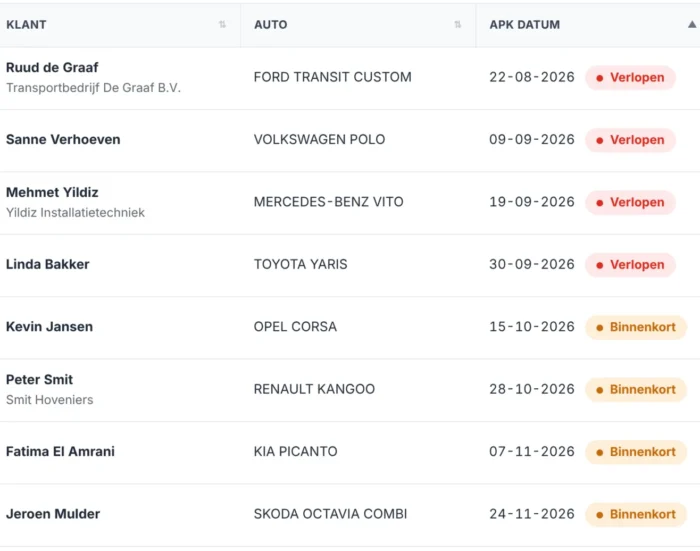700x551 pixels.
Task: Click Binnenkort badge for Renault Kangoo
Action: tap(636, 389)
